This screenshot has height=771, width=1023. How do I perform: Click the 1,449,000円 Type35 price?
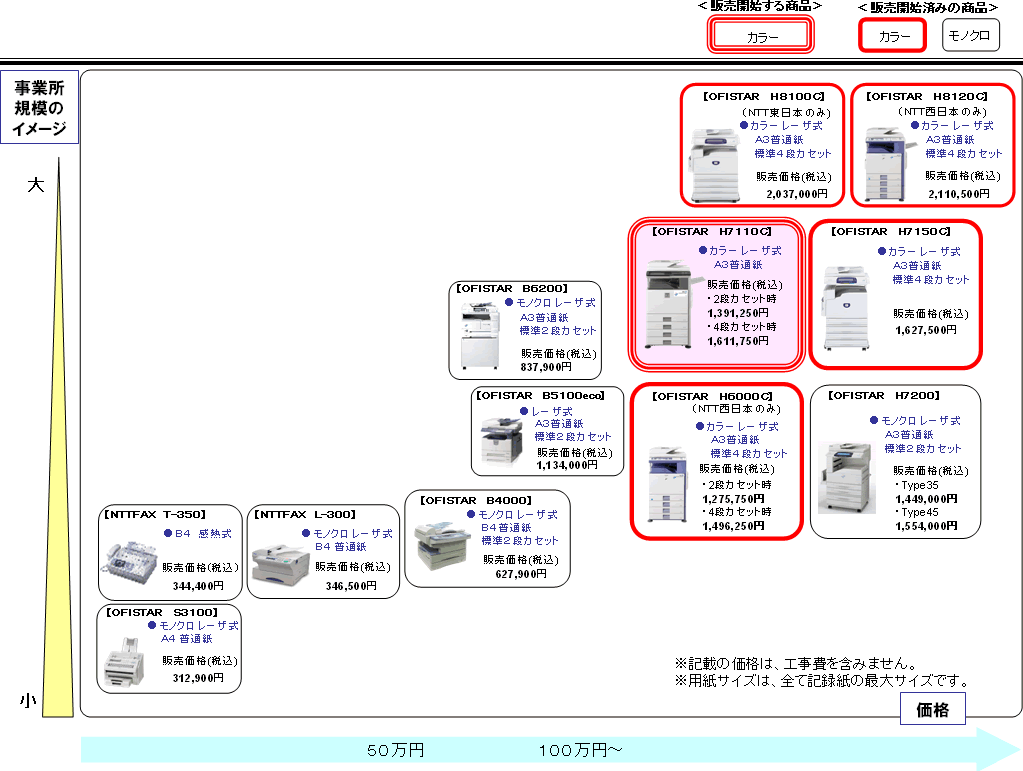click(926, 499)
